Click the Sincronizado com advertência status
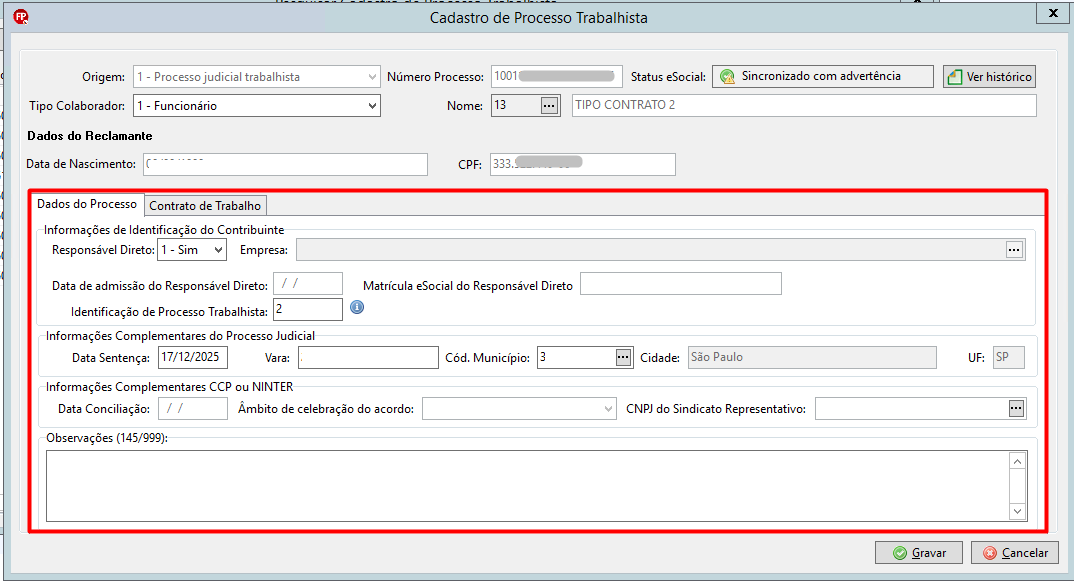1074x582 pixels. (x=823, y=76)
